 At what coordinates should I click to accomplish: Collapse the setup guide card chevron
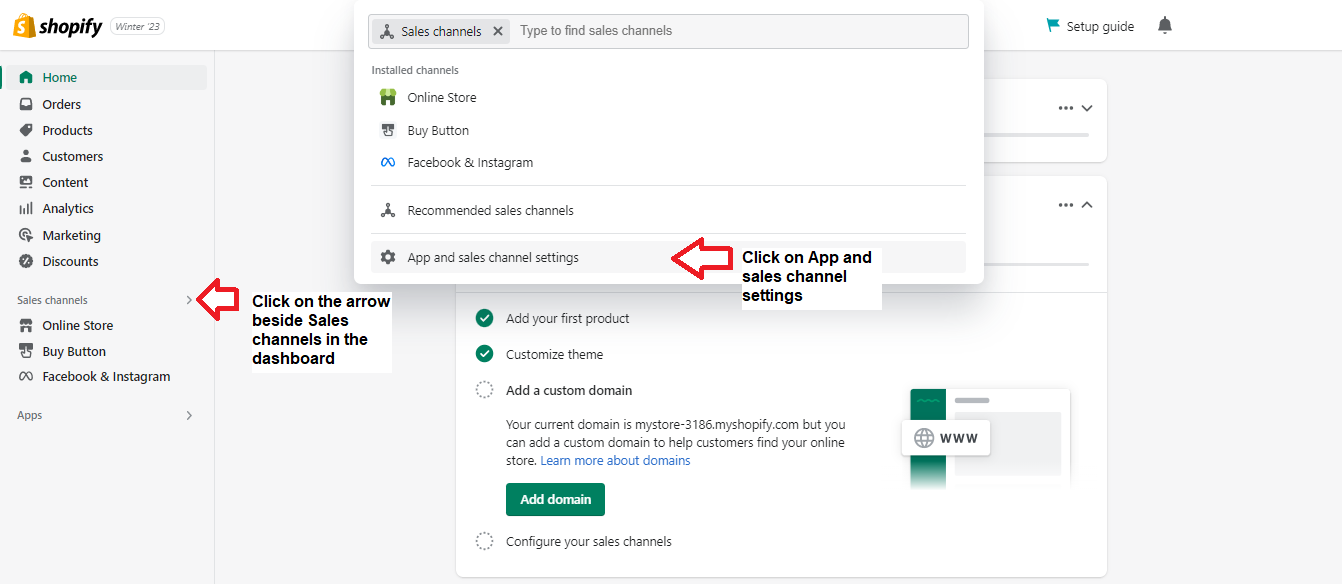pos(1087,205)
